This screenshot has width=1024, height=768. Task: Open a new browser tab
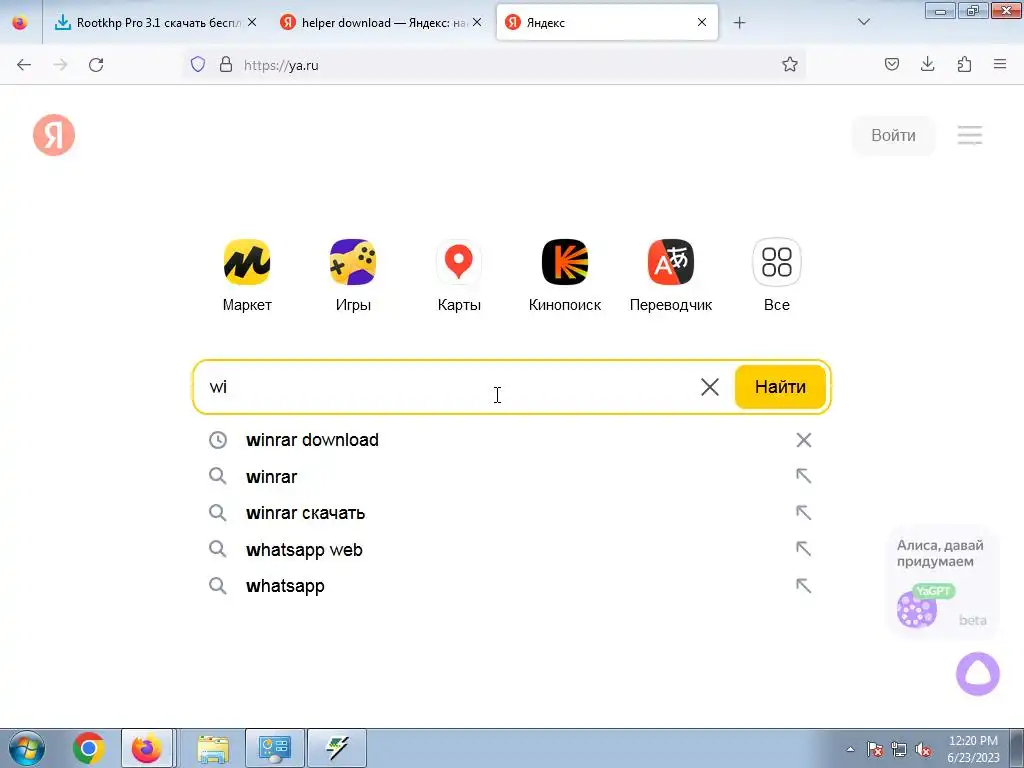pos(739,23)
